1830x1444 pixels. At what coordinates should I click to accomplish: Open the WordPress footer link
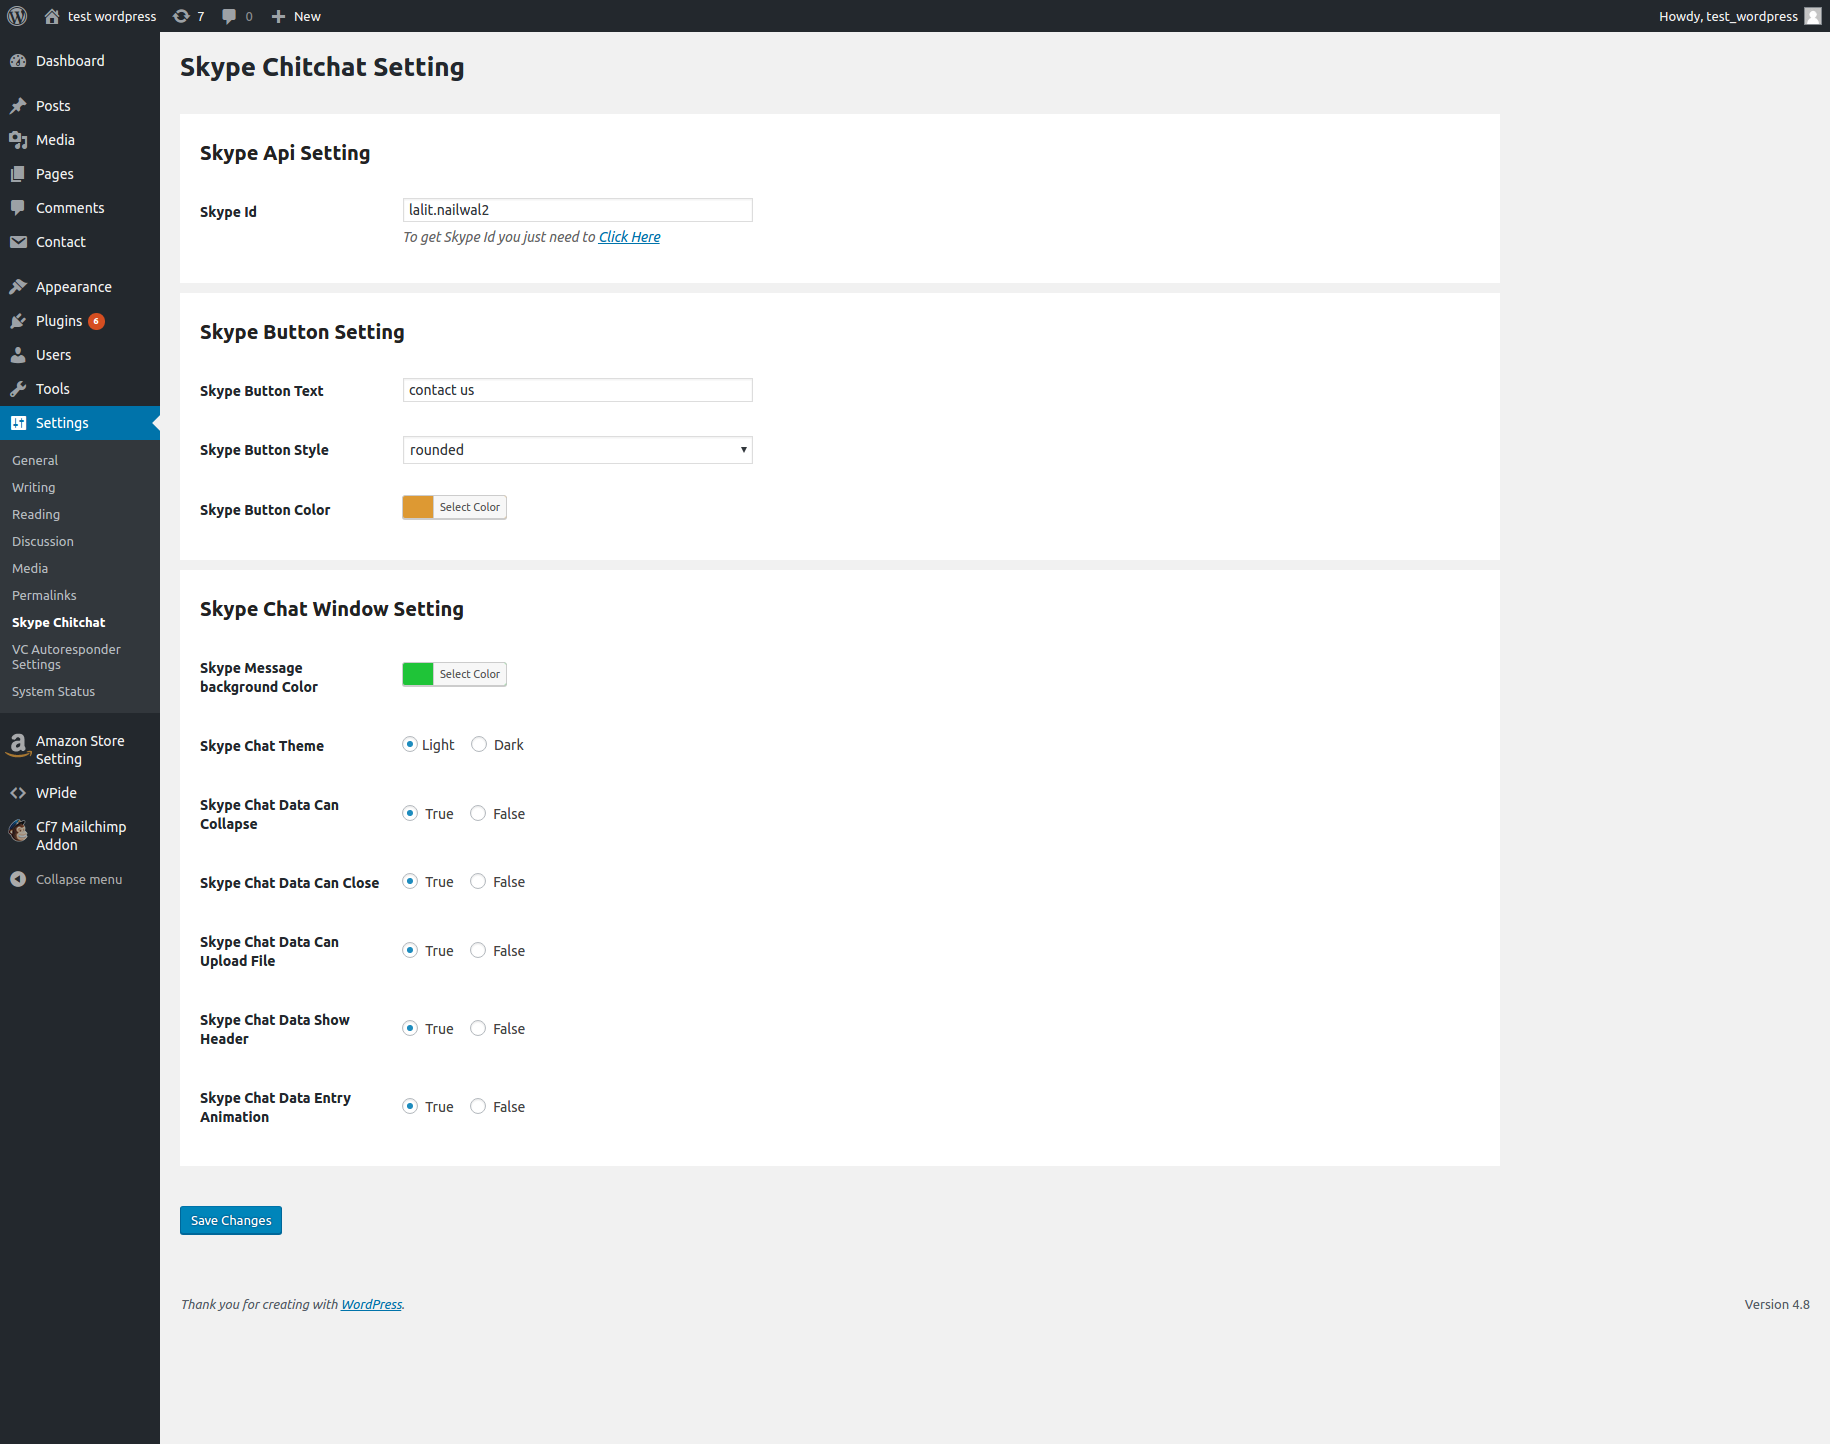click(x=371, y=1304)
